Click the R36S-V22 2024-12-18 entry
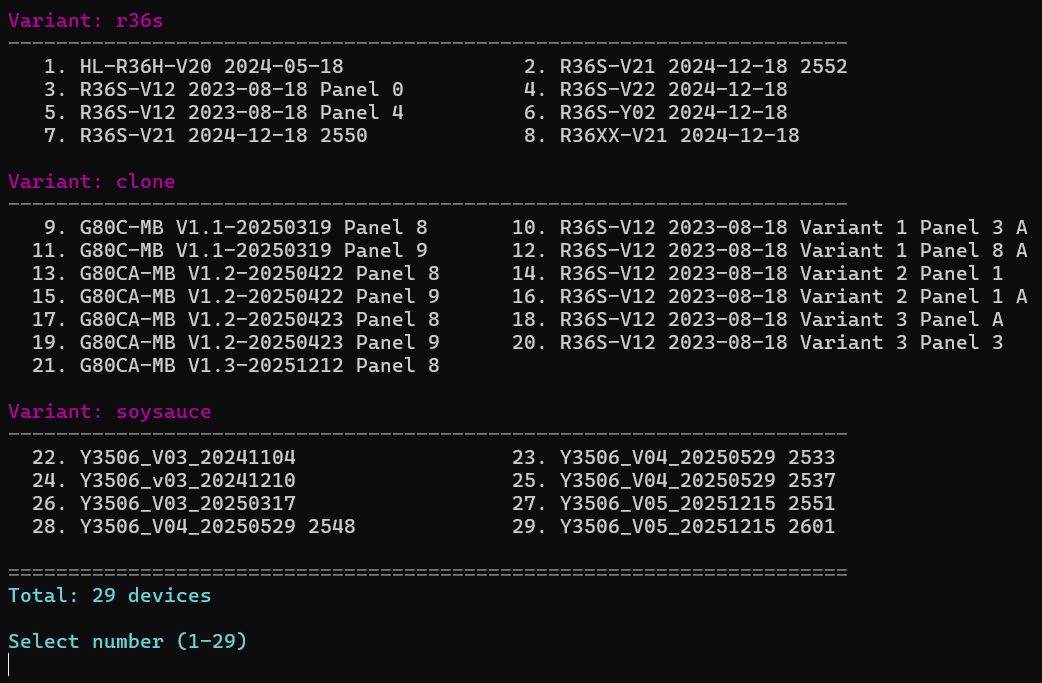The width and height of the screenshot is (1042, 683). [655, 90]
